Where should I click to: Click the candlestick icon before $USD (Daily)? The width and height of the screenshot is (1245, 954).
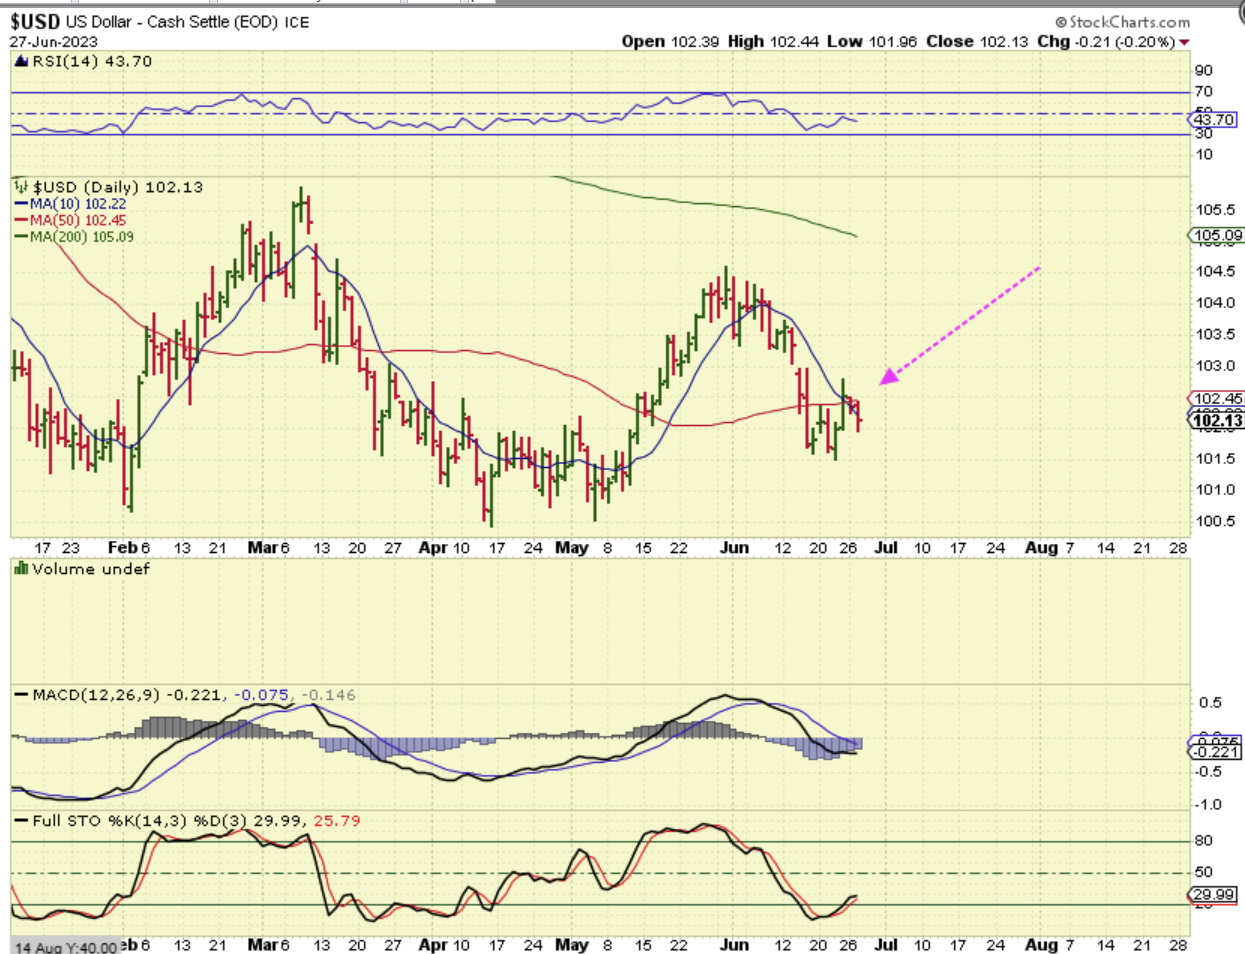21,186
